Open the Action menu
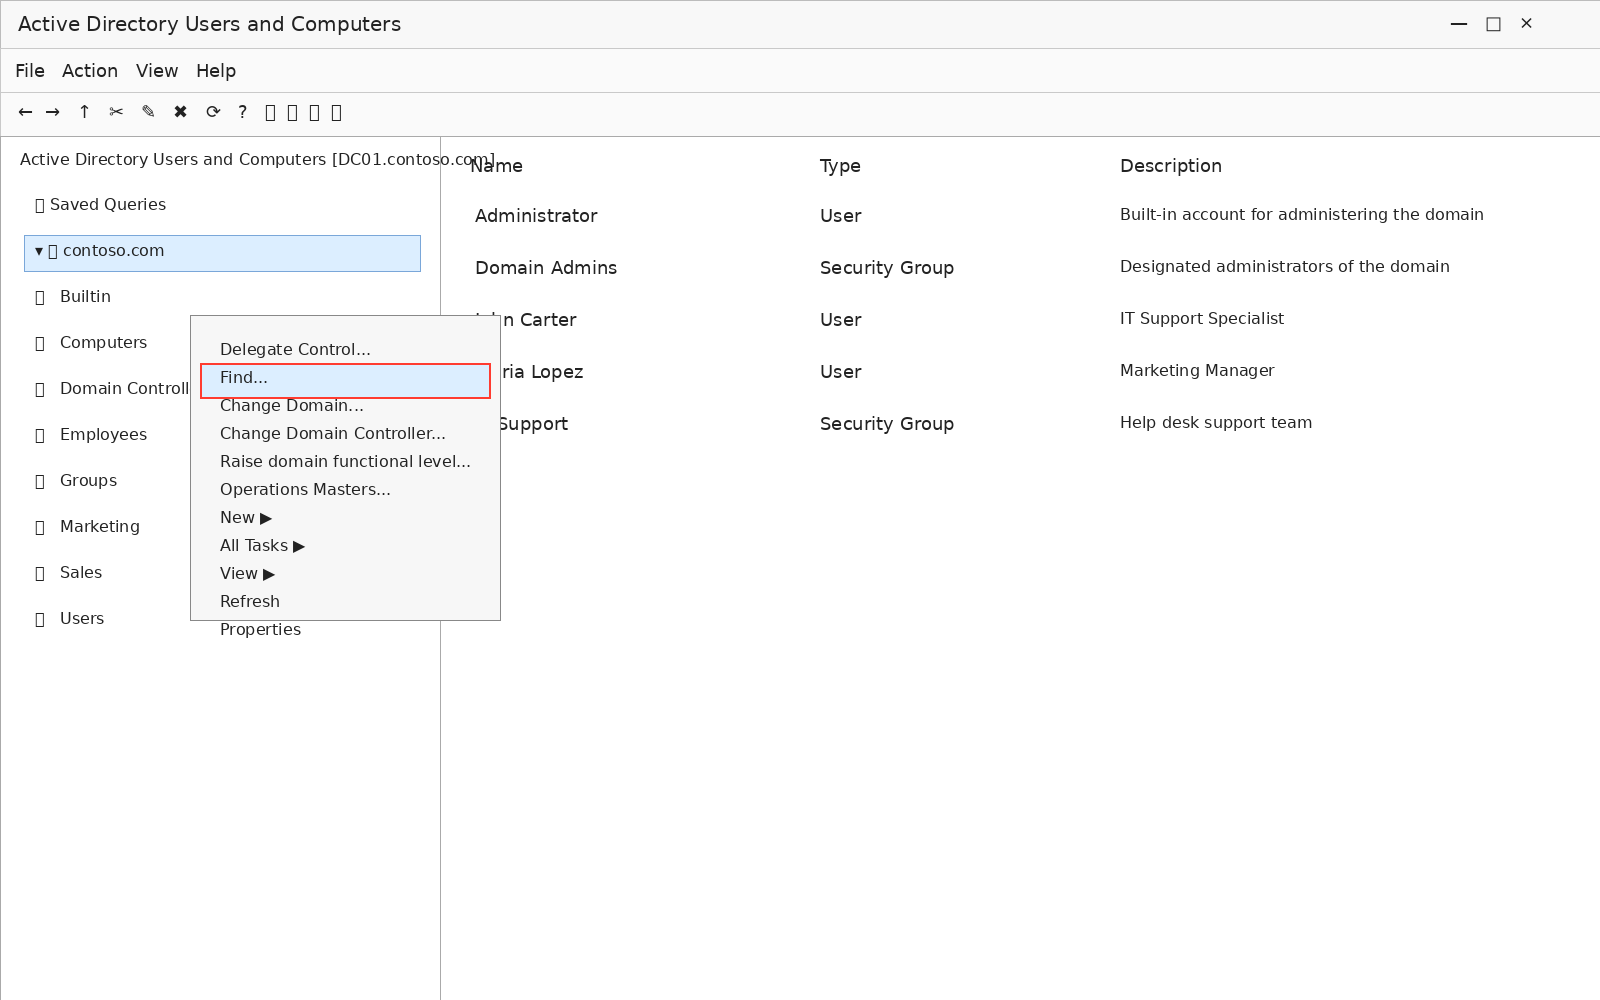1600x1000 pixels. (x=90, y=71)
